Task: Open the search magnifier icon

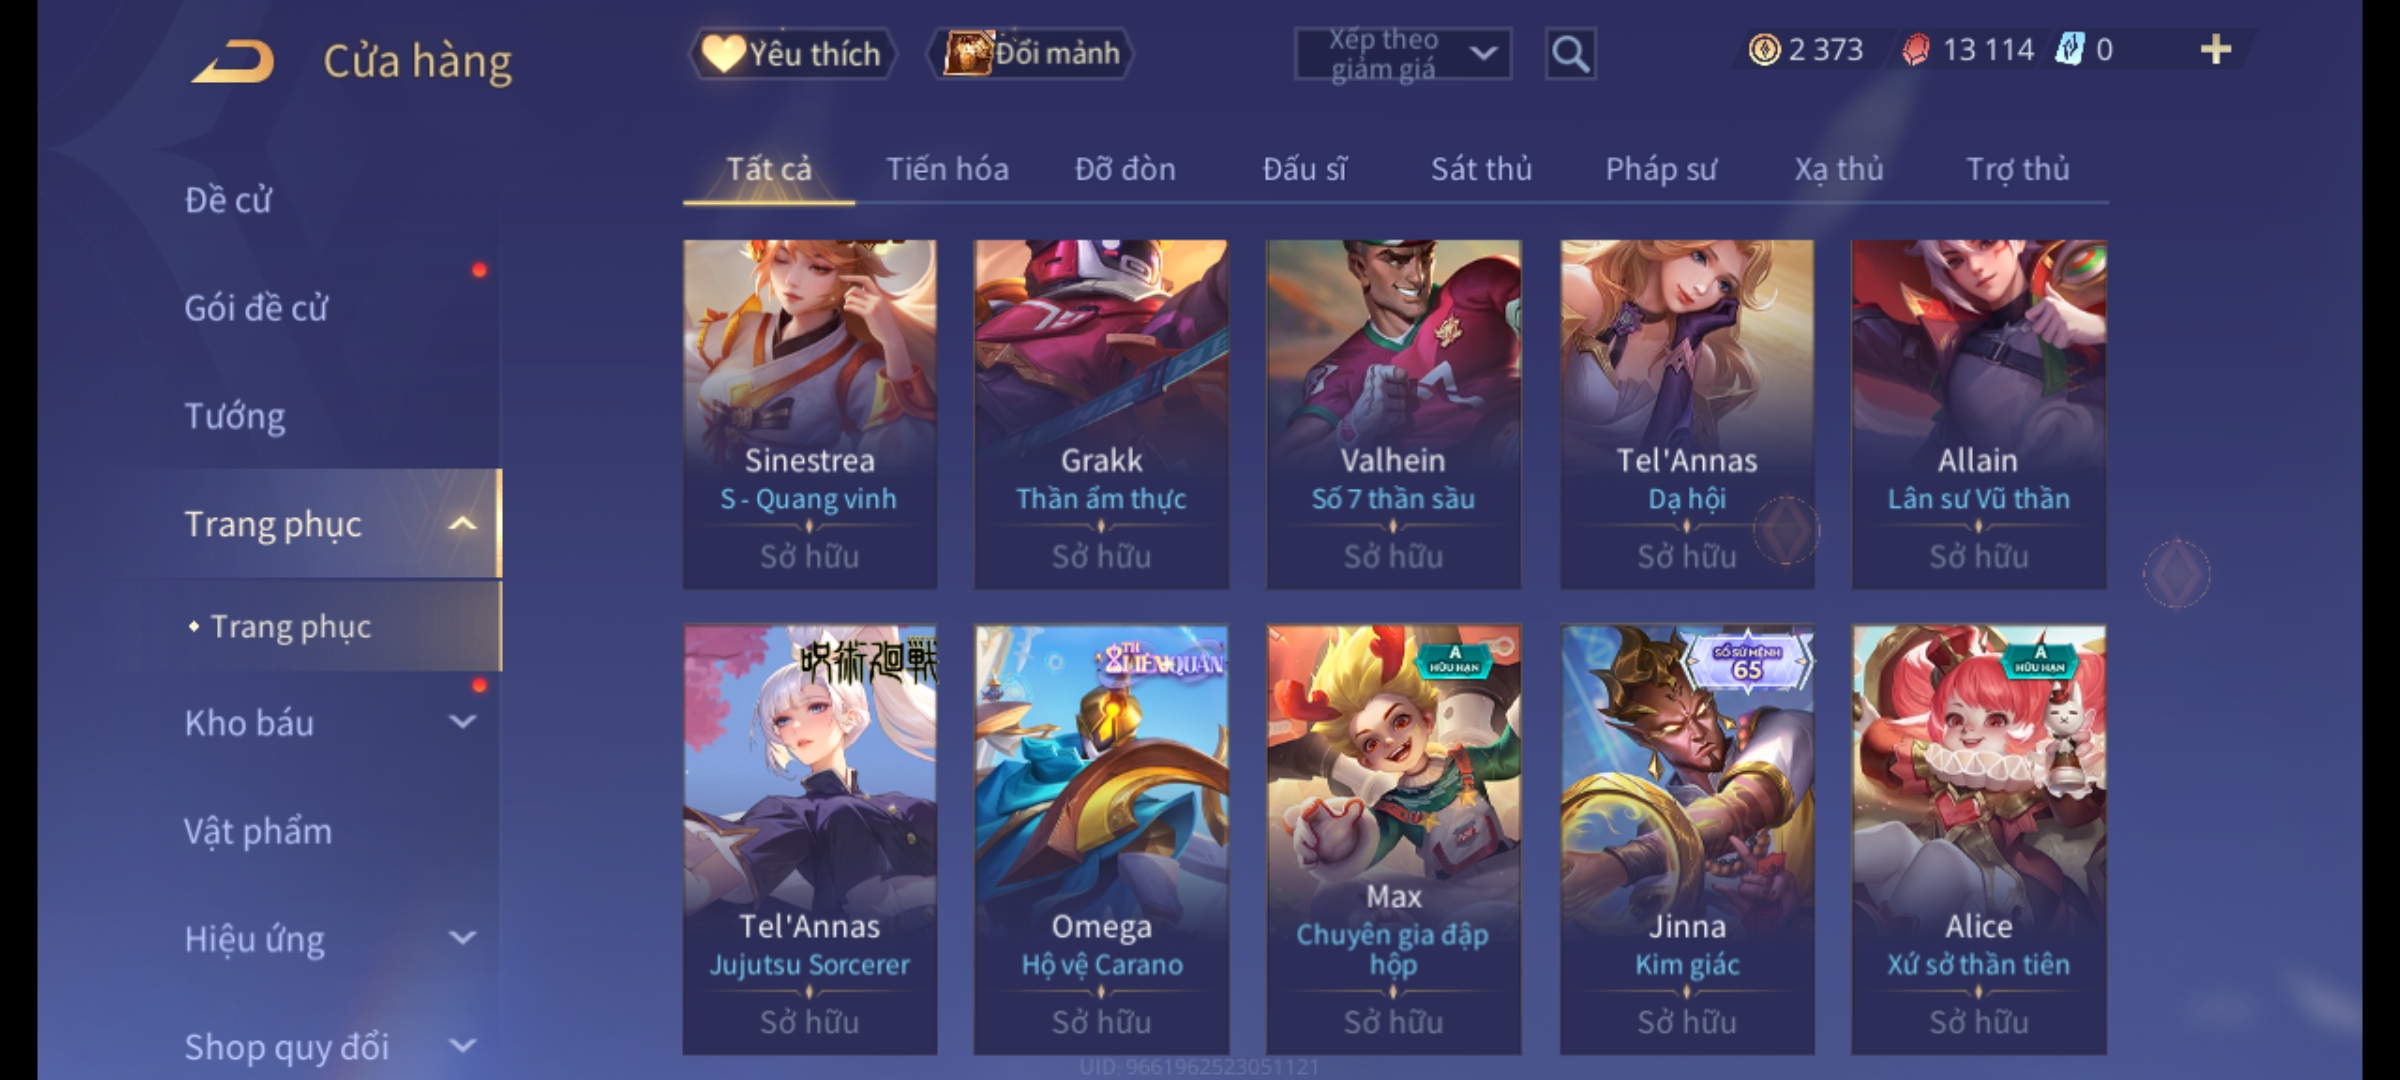Action: pos(1570,54)
